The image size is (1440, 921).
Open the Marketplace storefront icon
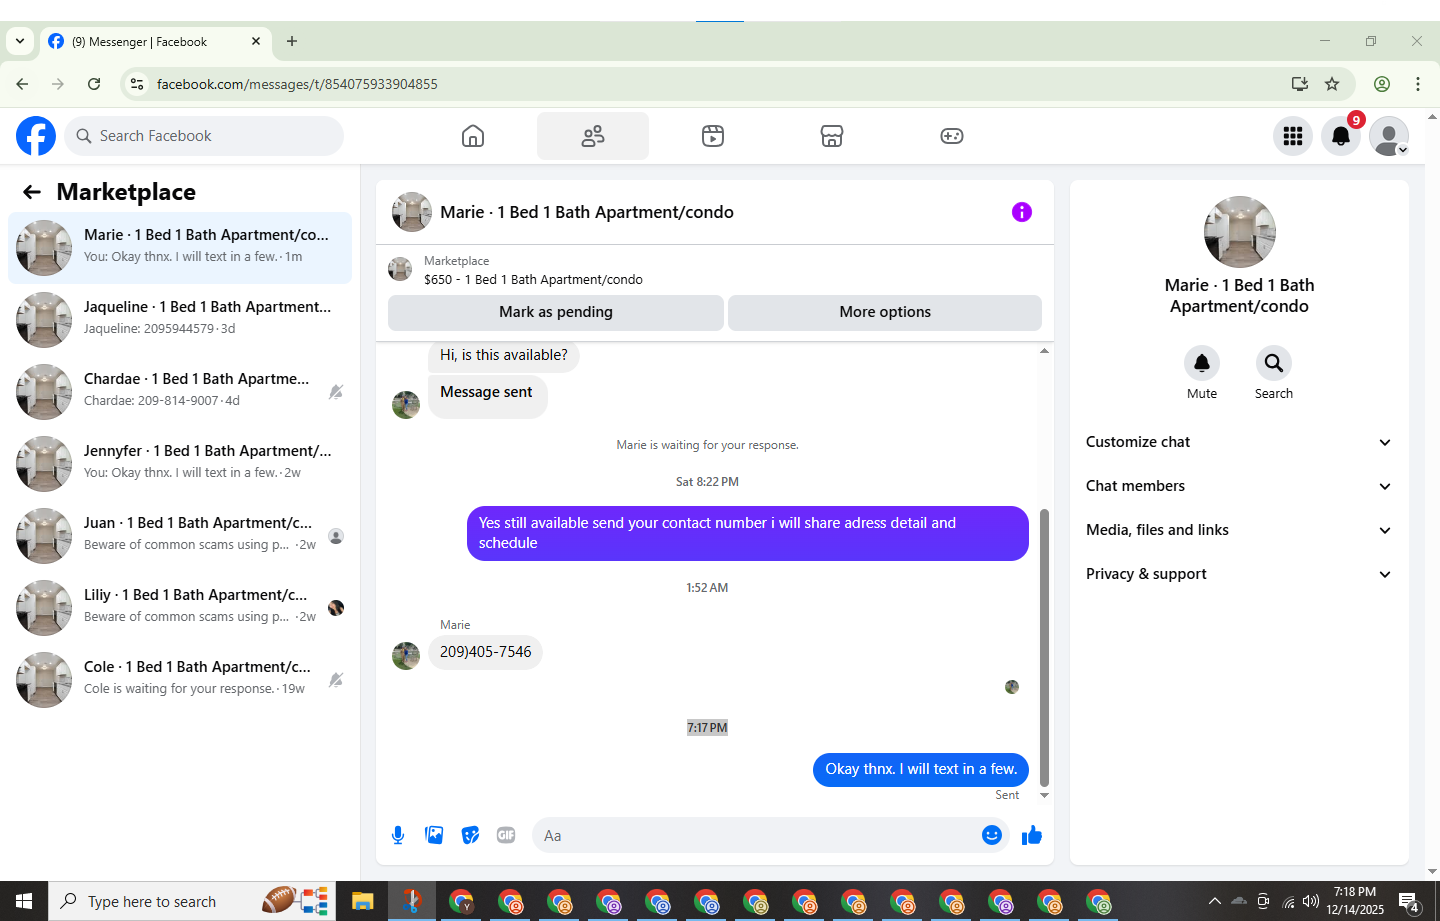pyautogui.click(x=832, y=136)
